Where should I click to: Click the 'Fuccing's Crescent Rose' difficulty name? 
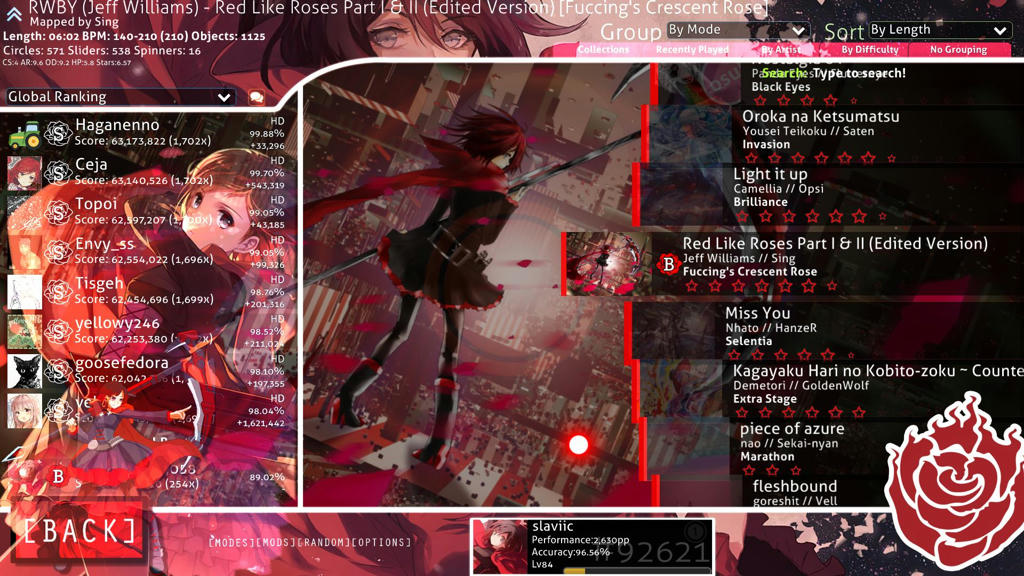pyautogui.click(x=750, y=272)
